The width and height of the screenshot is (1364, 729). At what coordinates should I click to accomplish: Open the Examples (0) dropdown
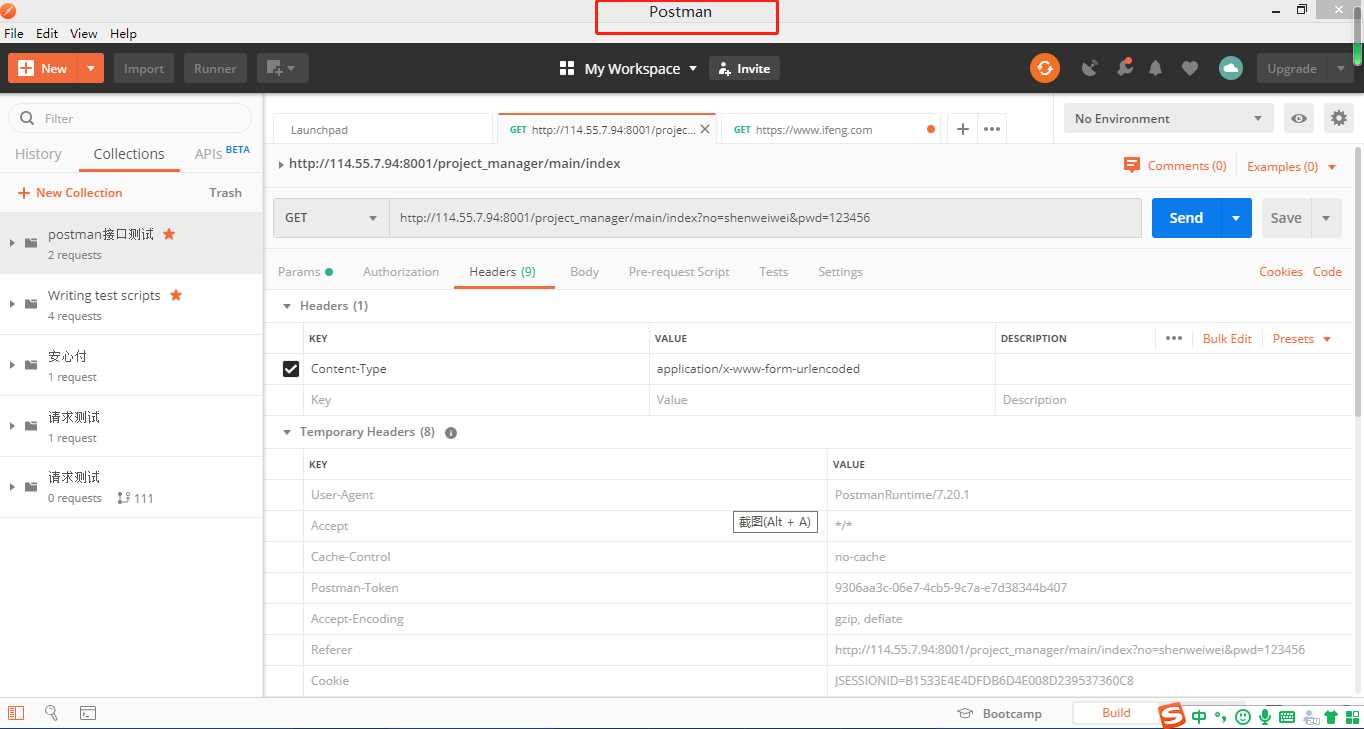click(x=1292, y=166)
